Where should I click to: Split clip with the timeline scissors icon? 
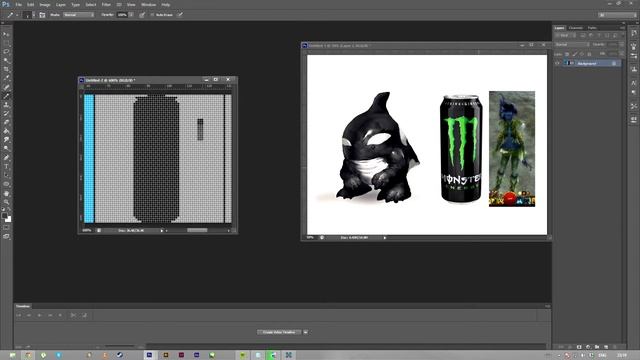point(73,315)
